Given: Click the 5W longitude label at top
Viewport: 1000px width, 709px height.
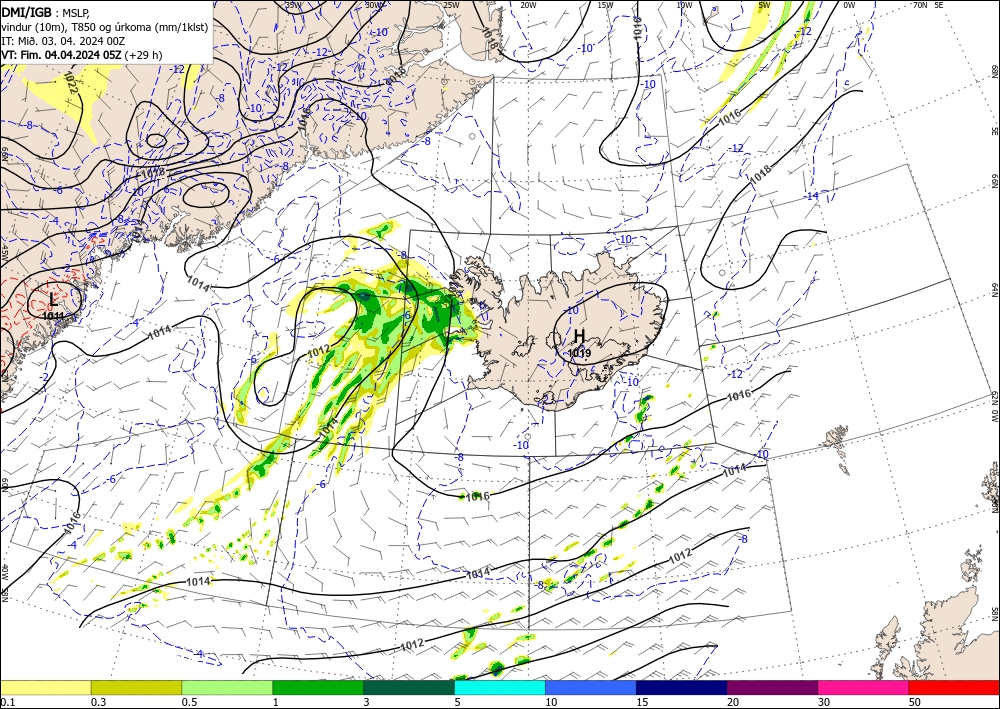Looking at the screenshot, I should 764,5.
